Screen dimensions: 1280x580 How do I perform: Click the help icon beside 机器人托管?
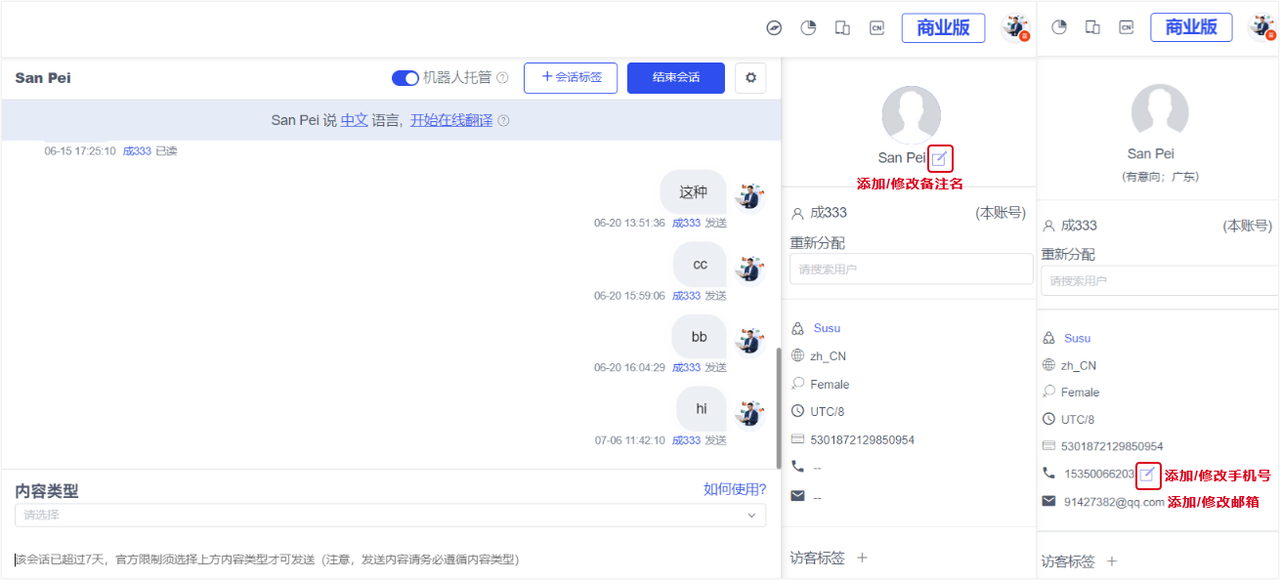pyautogui.click(x=503, y=78)
